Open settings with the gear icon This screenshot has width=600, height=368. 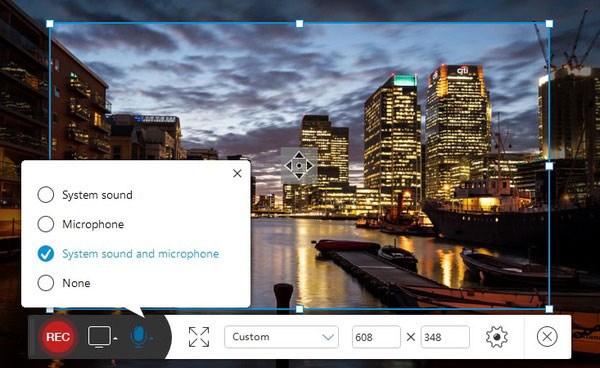coord(497,337)
